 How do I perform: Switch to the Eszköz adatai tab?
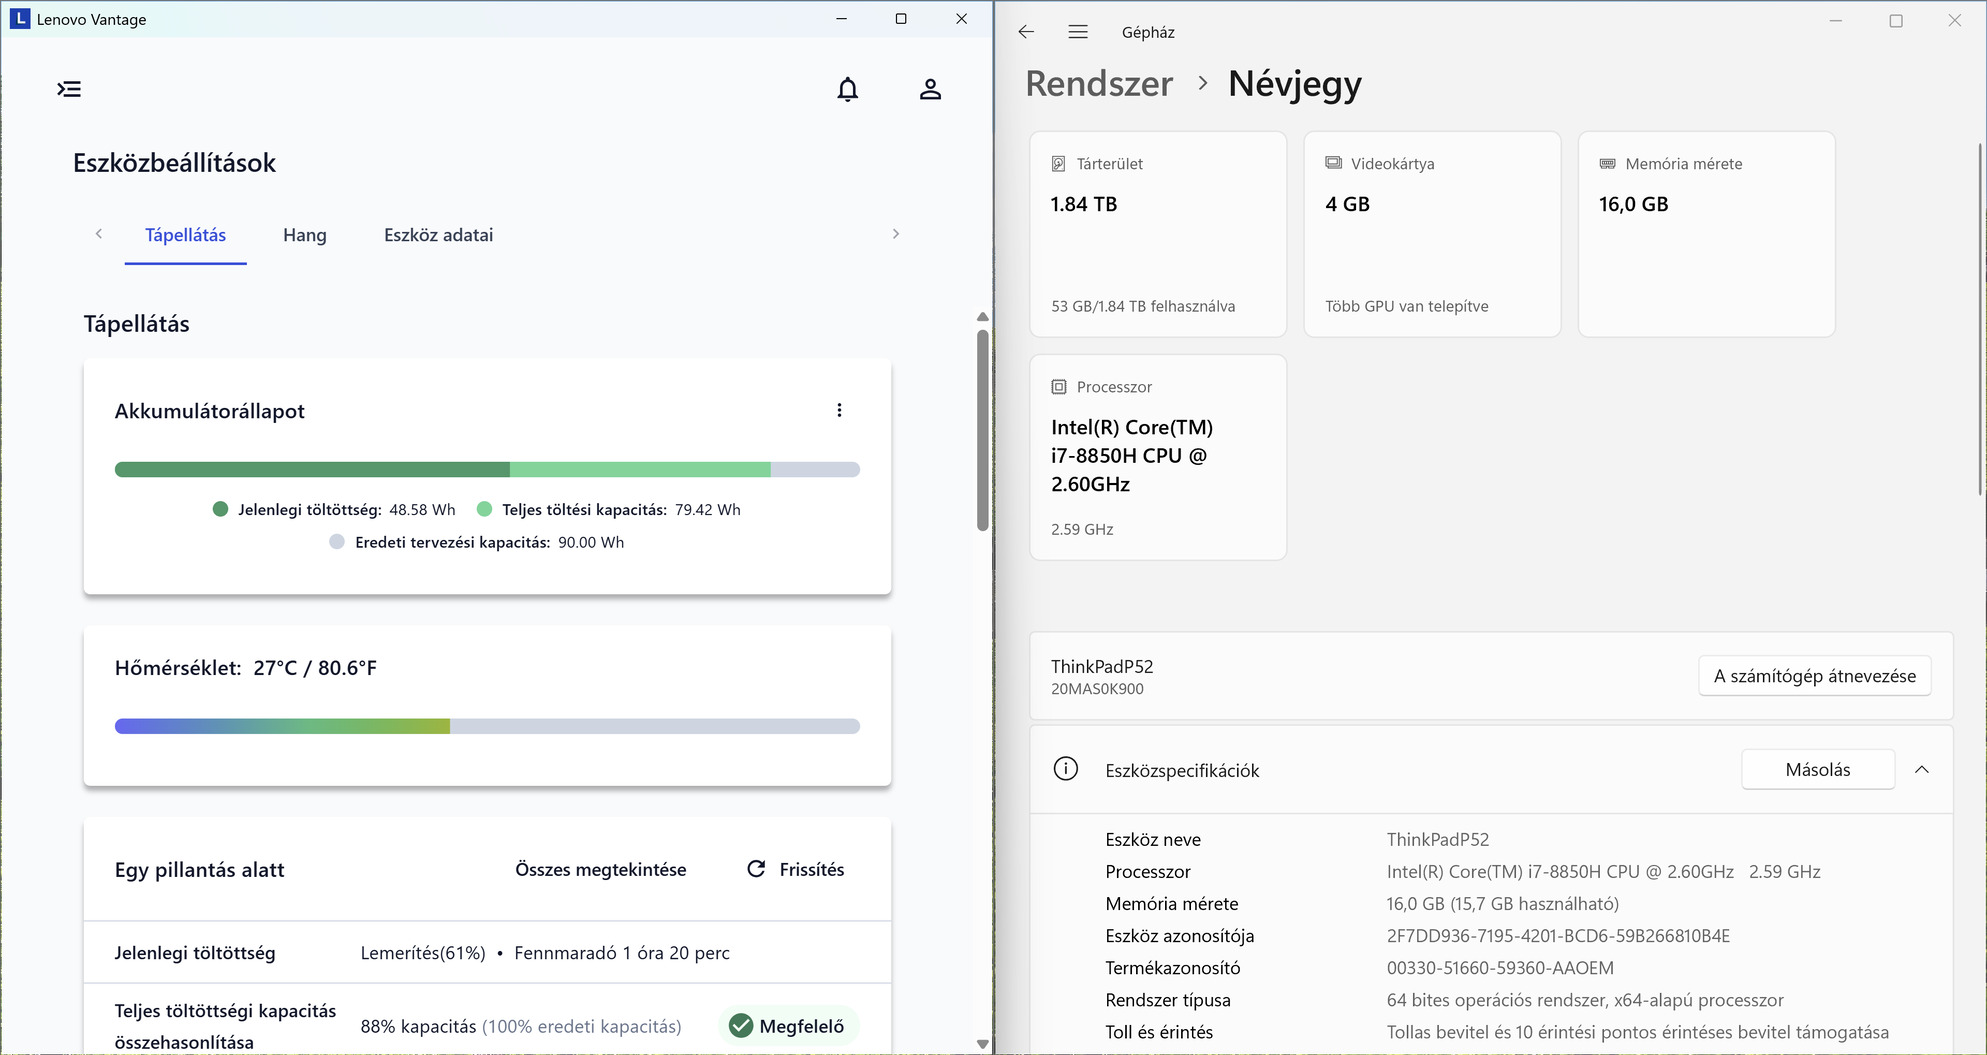(x=438, y=235)
